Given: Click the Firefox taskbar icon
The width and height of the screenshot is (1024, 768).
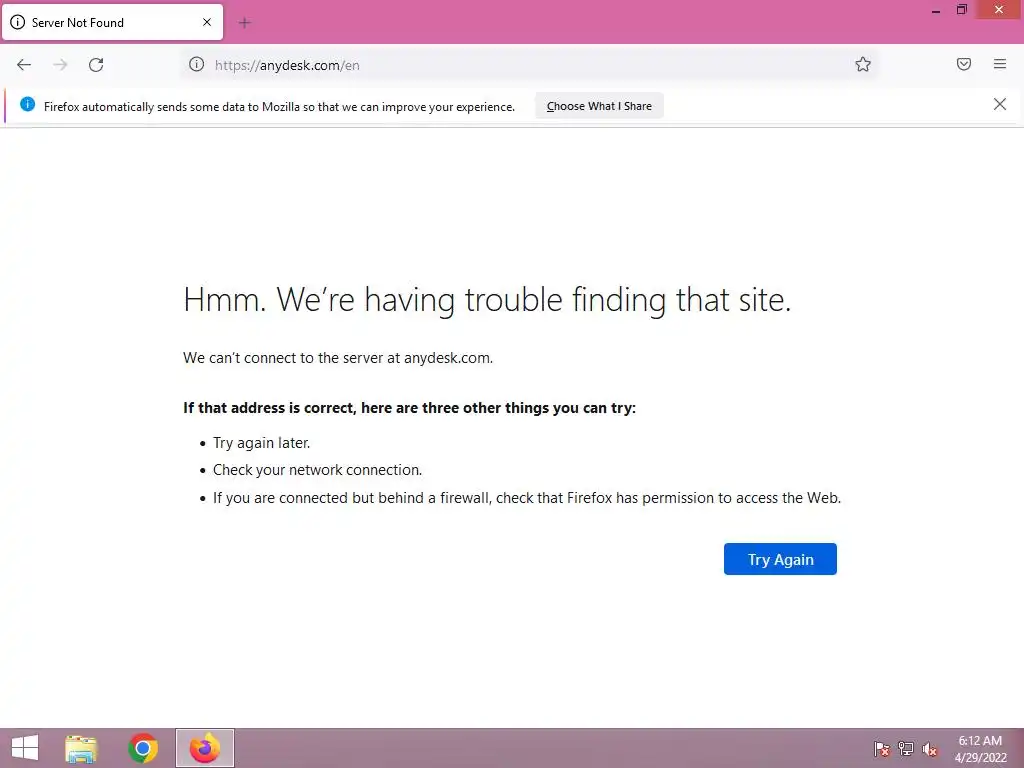Looking at the screenshot, I should 204,748.
